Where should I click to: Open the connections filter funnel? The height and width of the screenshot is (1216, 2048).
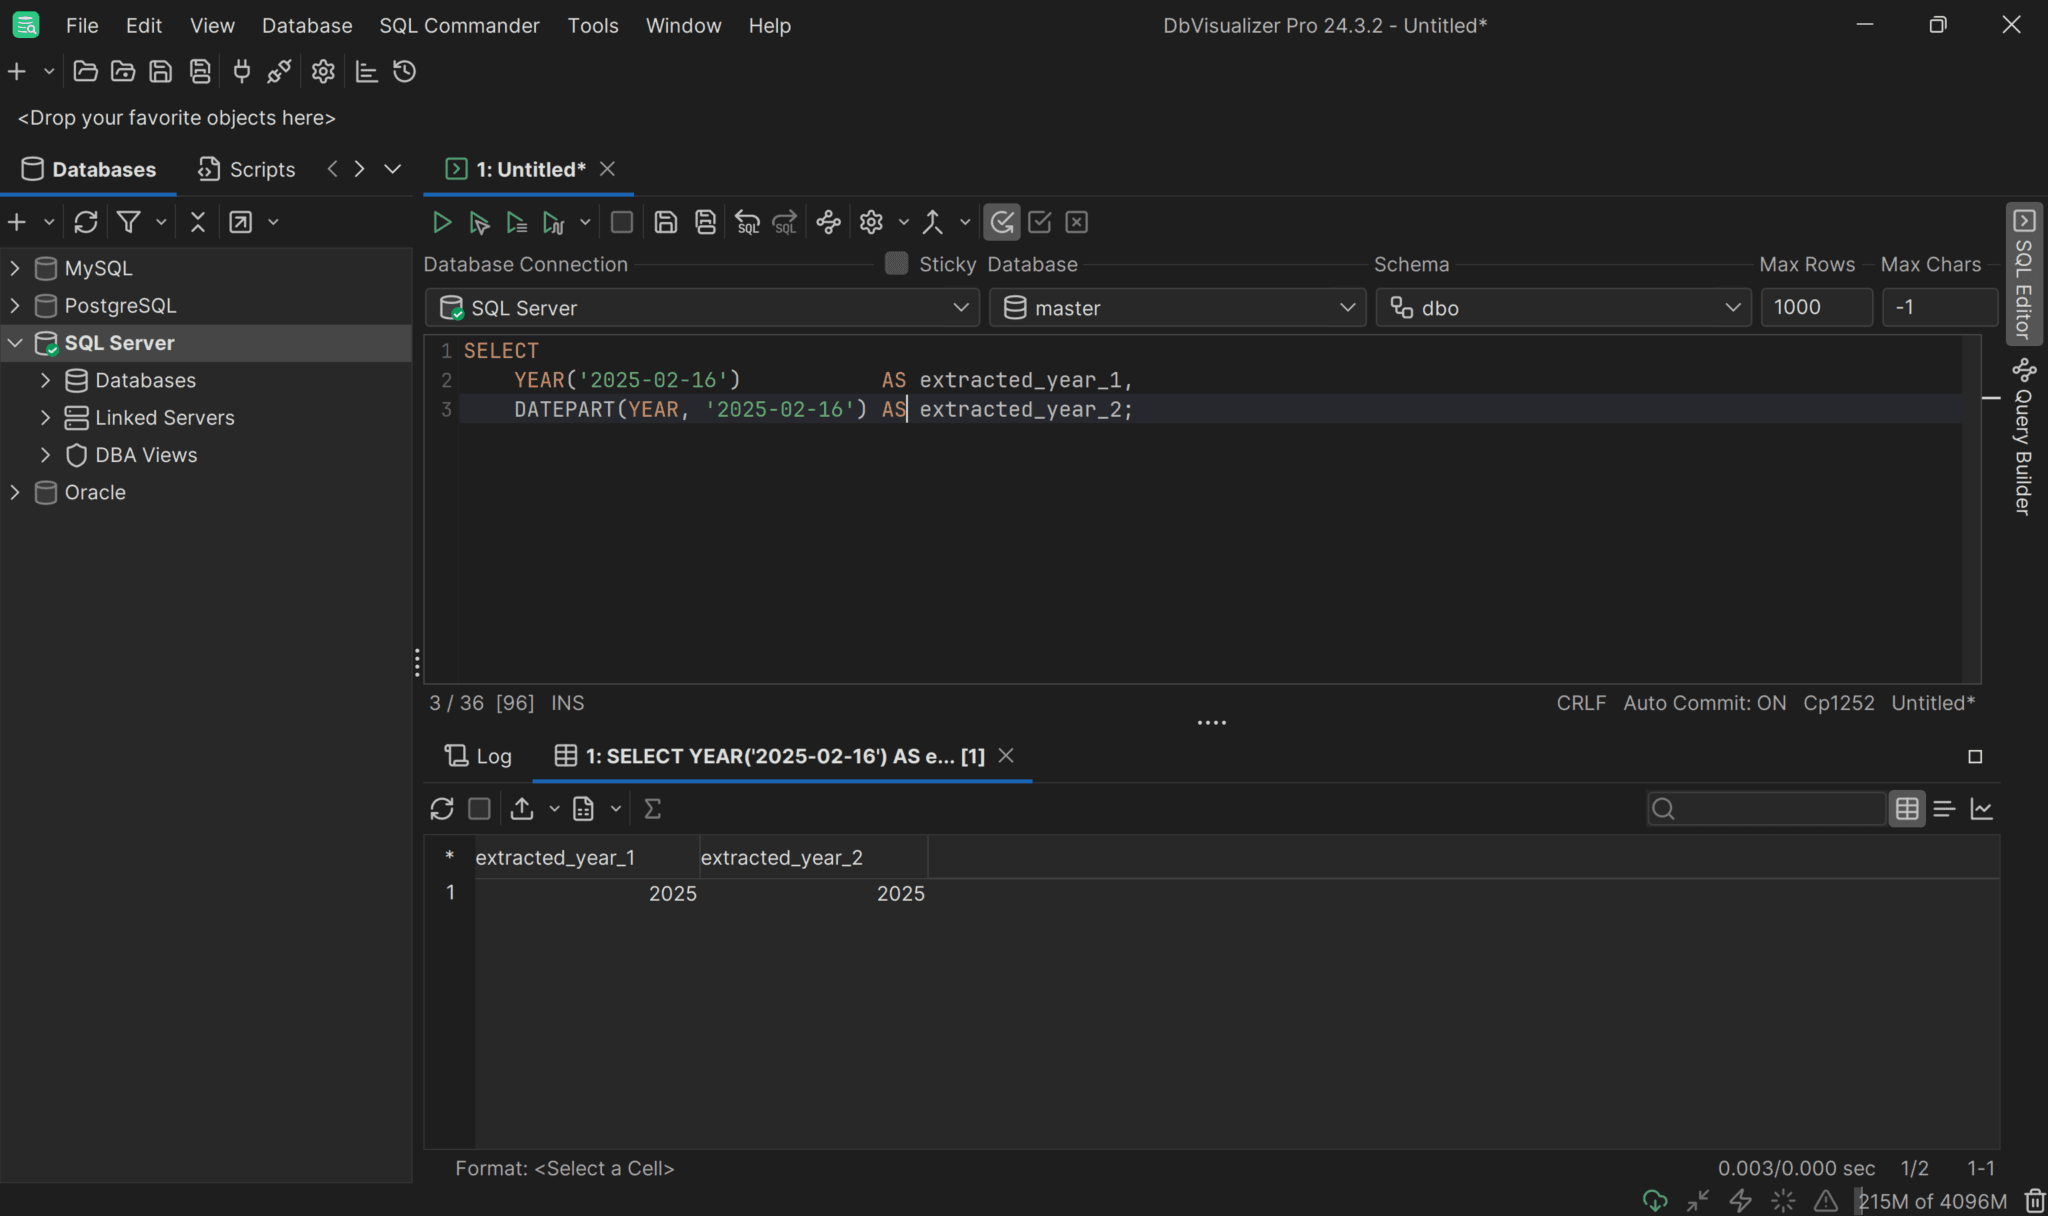pos(130,222)
